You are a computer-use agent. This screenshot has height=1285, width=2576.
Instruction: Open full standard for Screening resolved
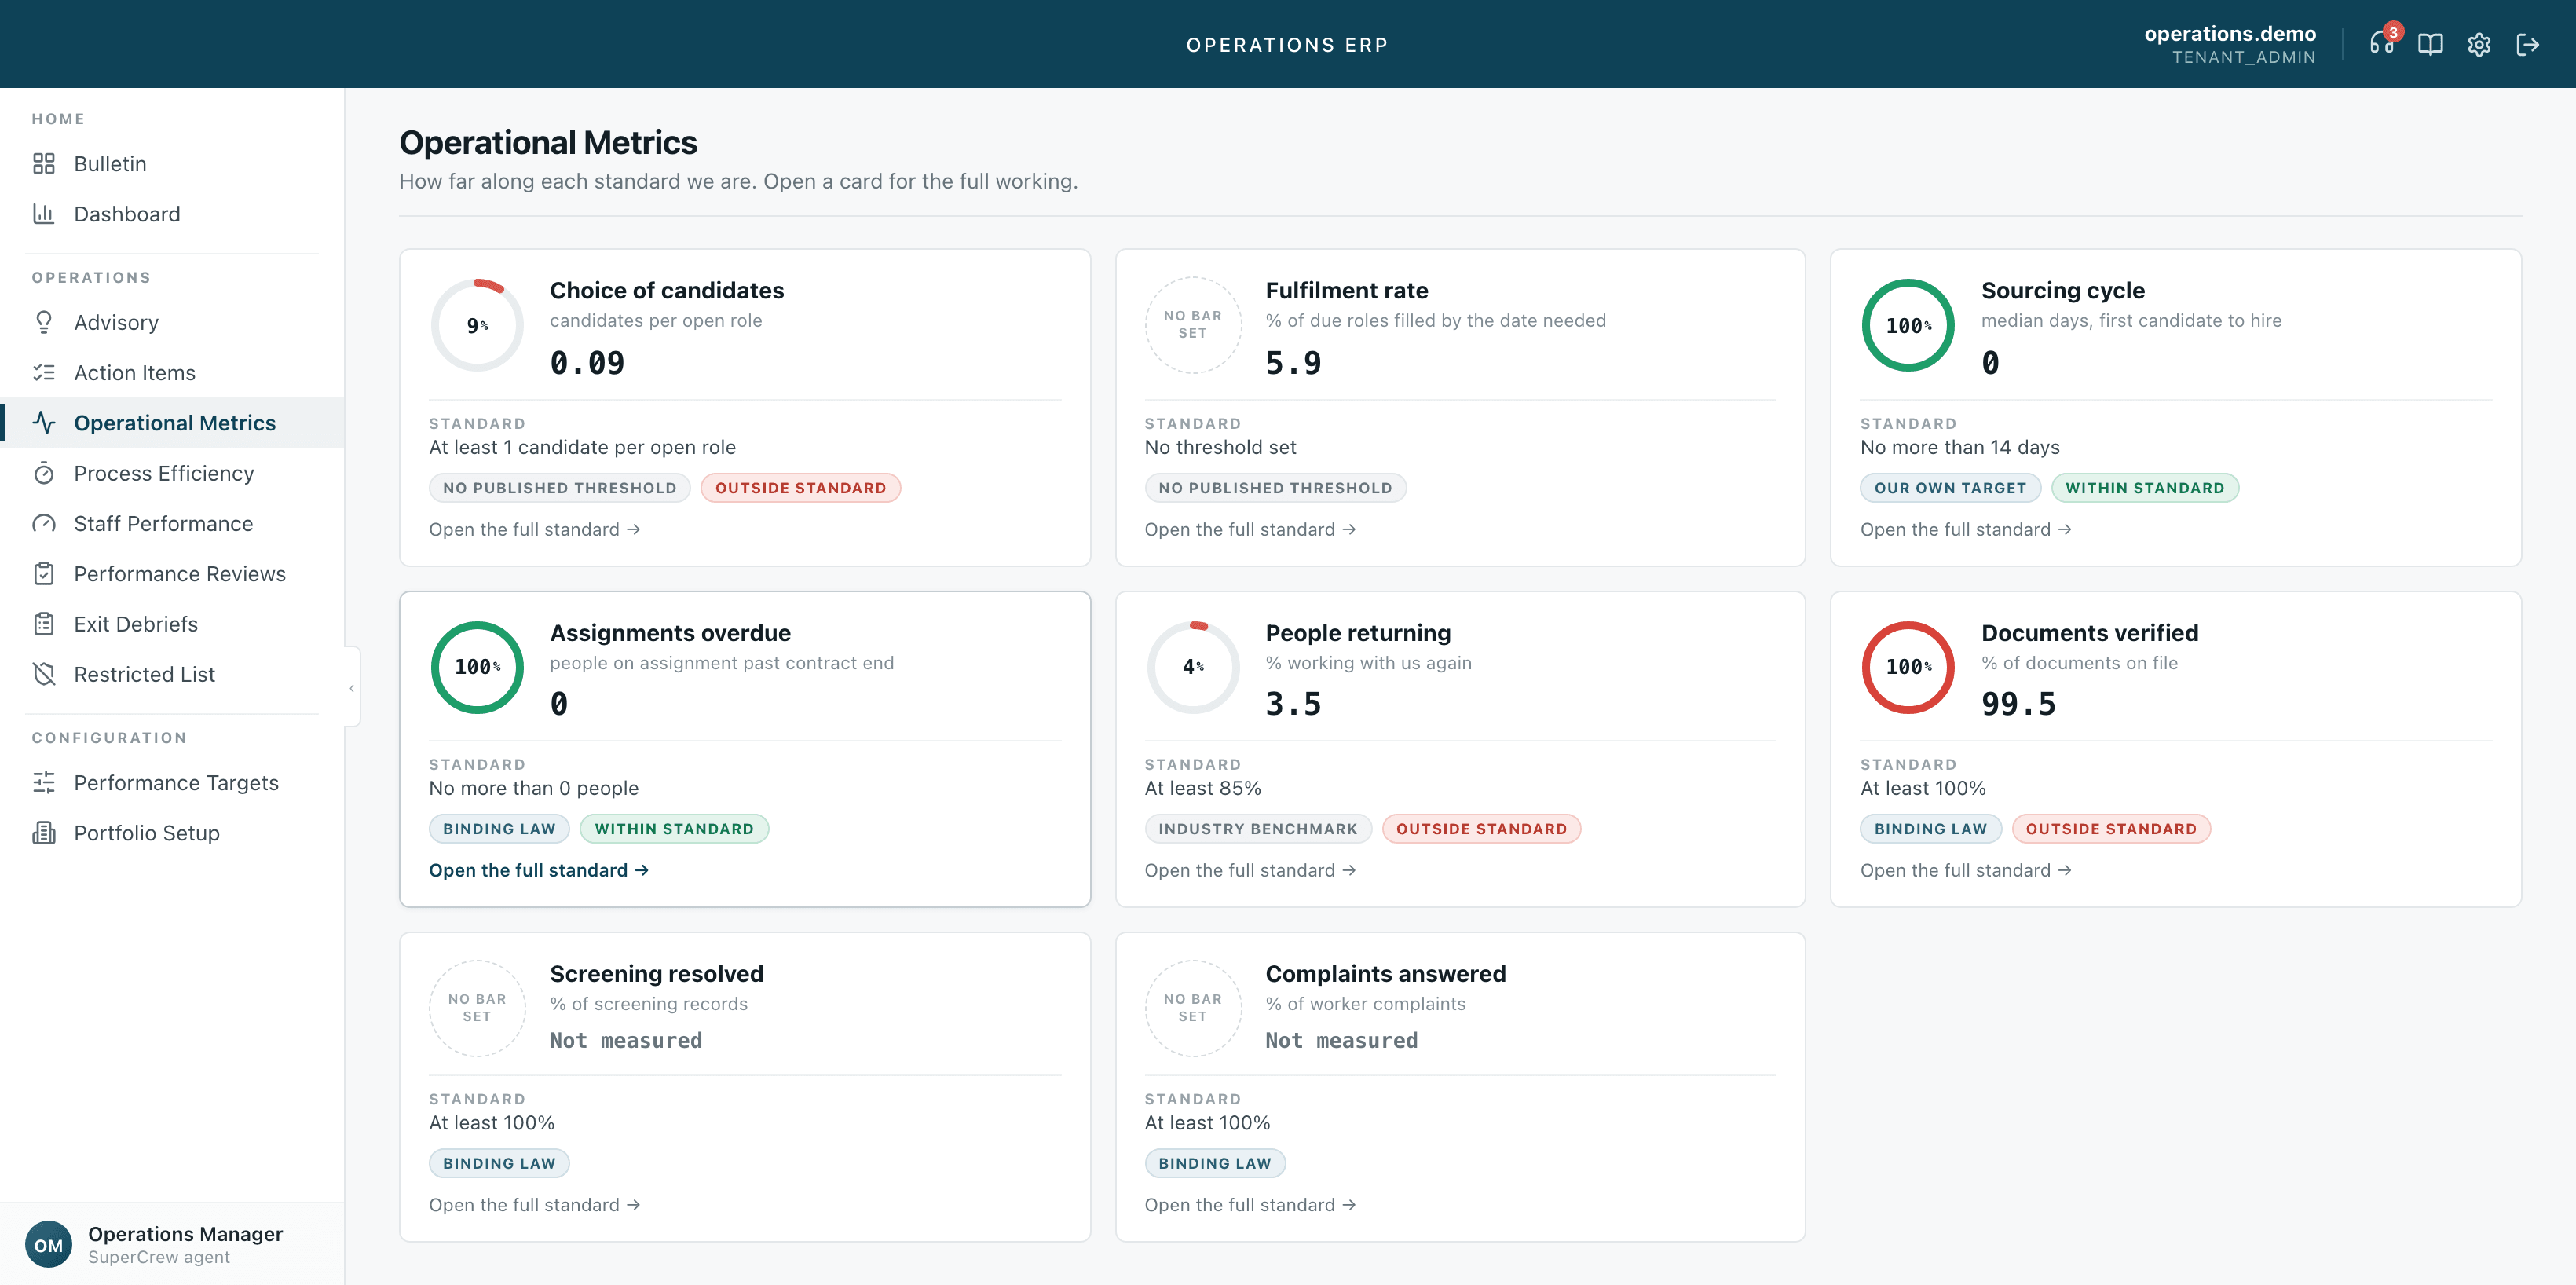pyautogui.click(x=535, y=1205)
